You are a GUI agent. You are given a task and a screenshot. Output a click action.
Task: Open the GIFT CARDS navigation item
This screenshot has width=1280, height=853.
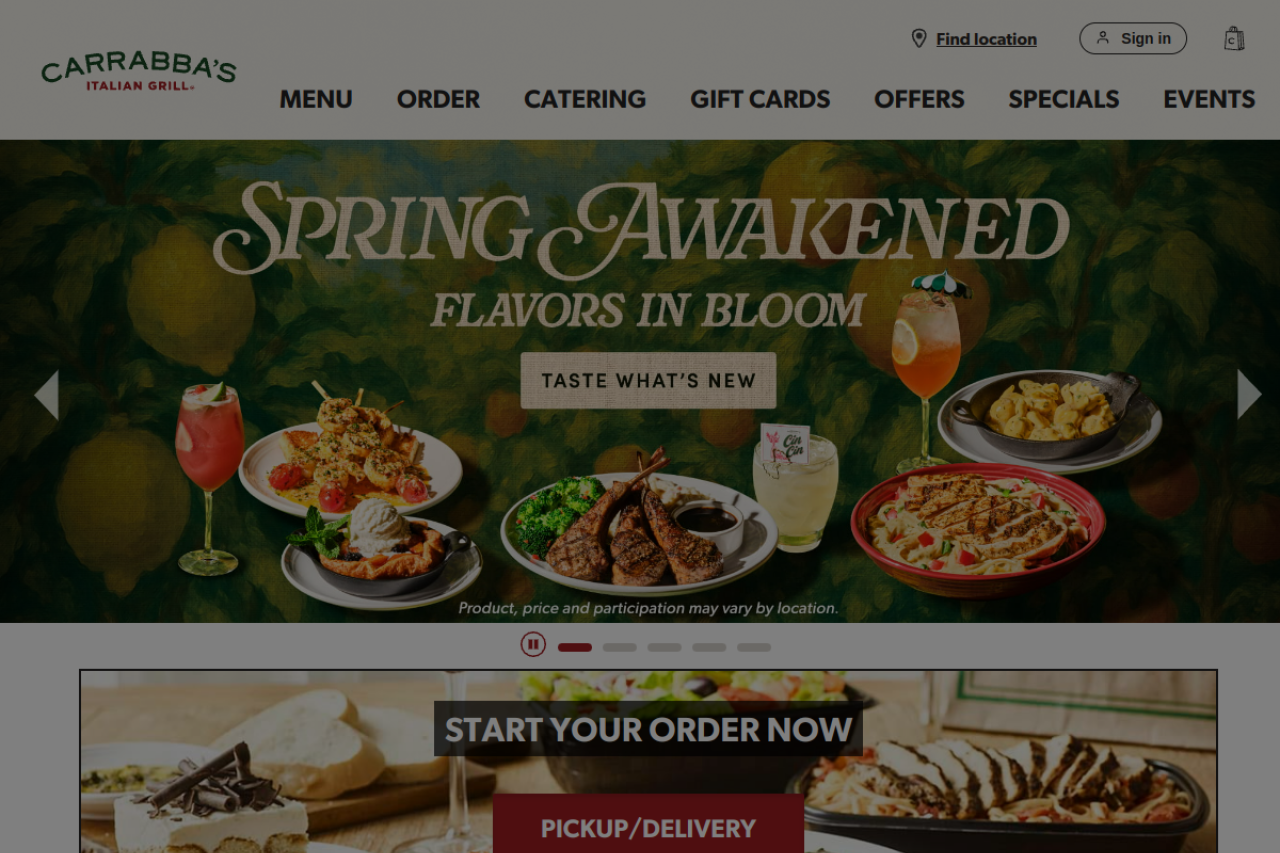click(760, 99)
